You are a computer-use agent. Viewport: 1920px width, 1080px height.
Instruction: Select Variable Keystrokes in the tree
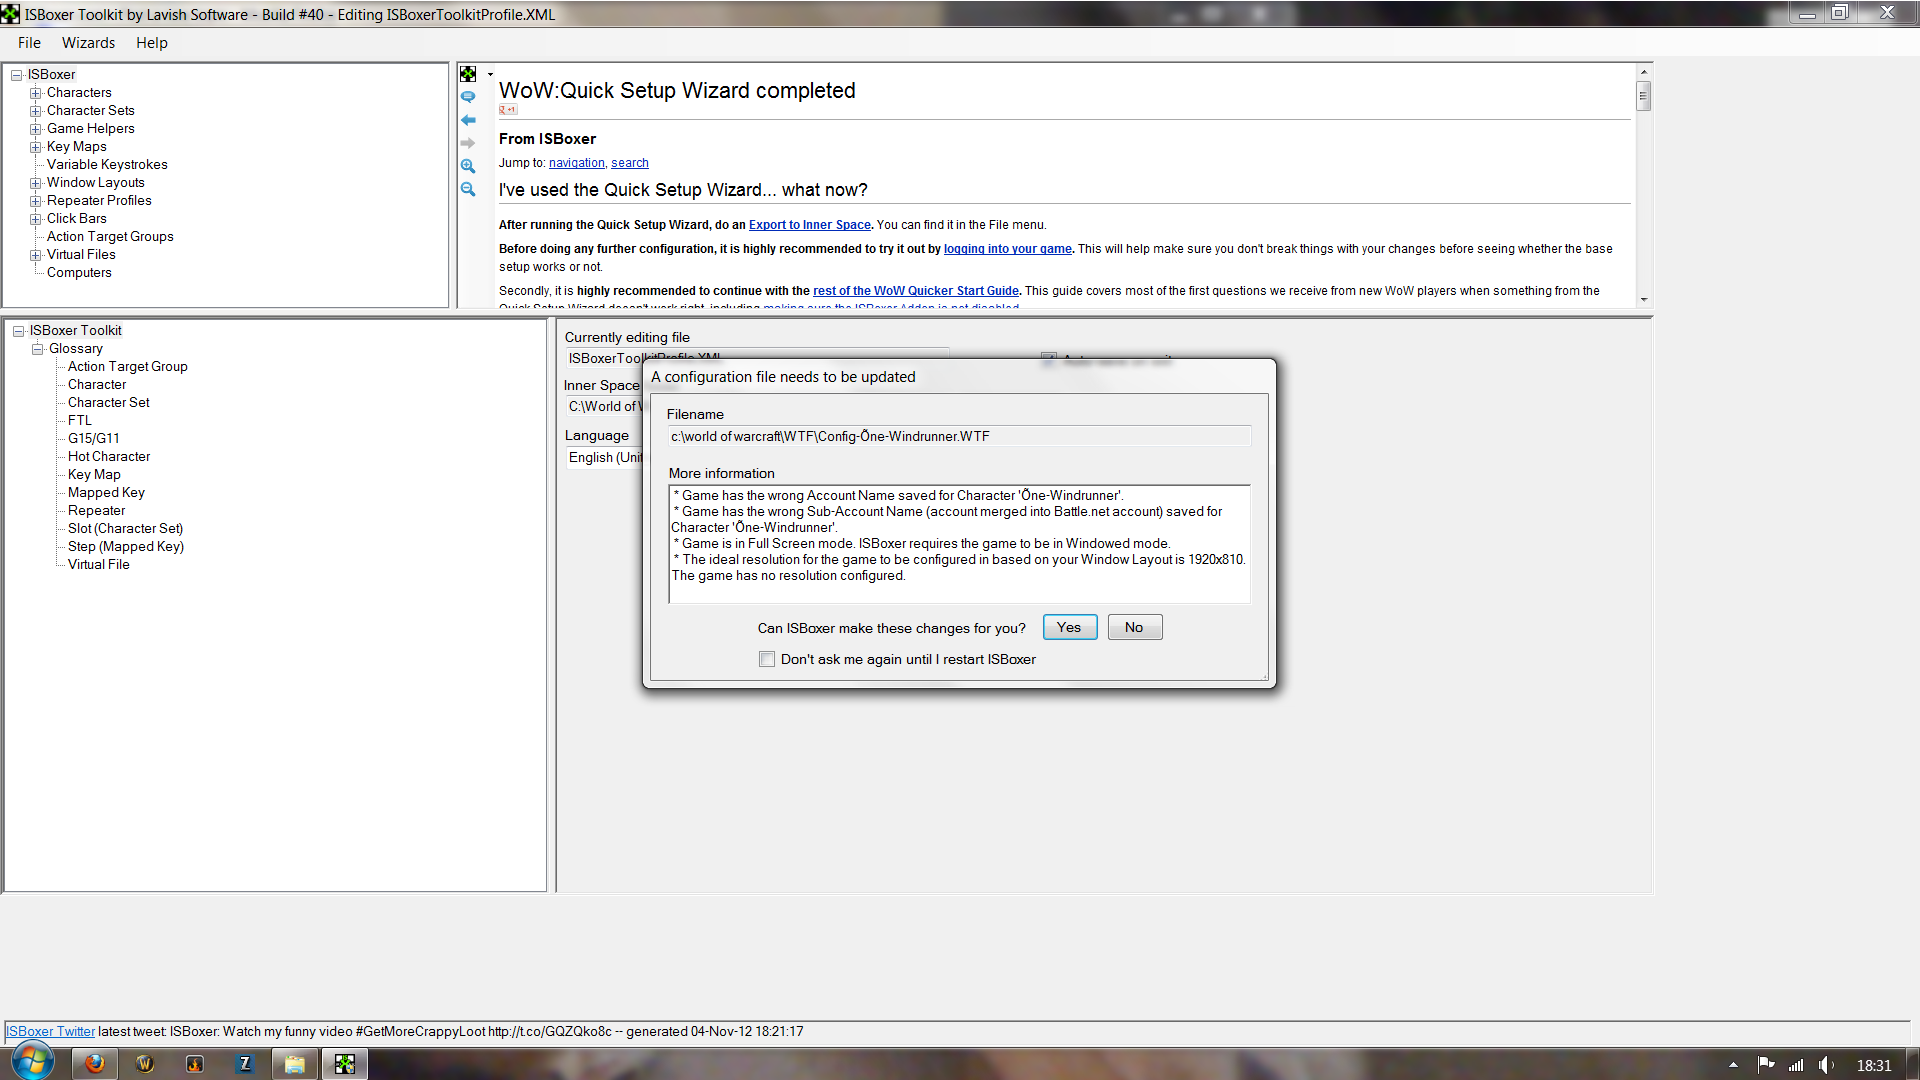point(107,165)
